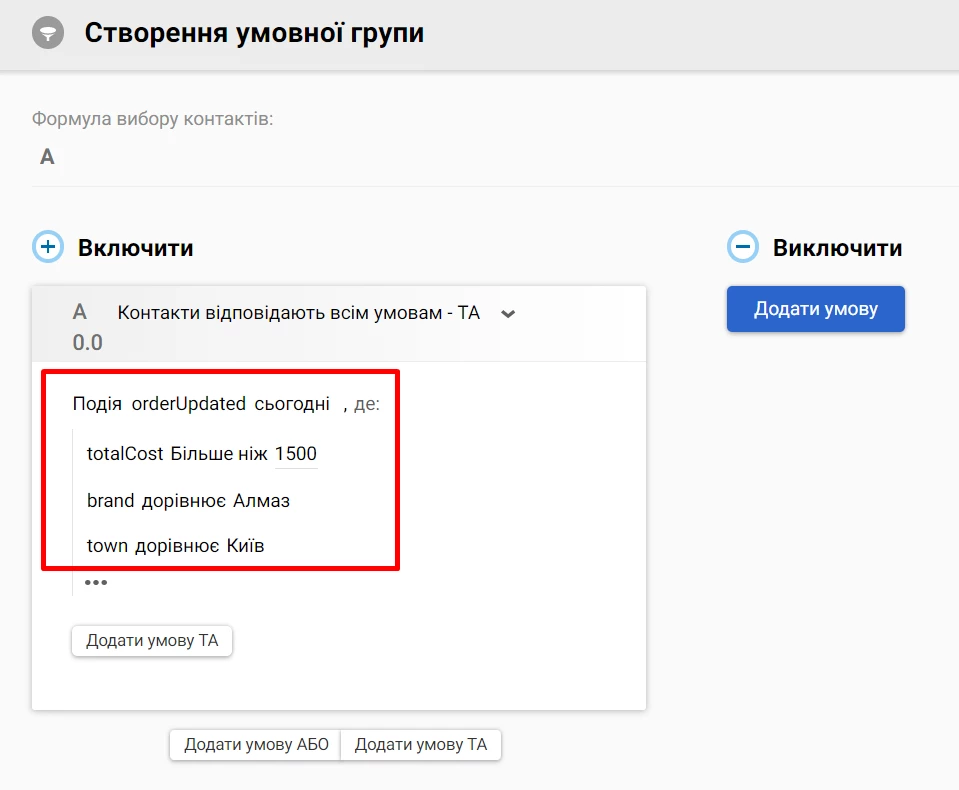
Task: Click Додати умову ТА inside group A
Action: [152, 641]
